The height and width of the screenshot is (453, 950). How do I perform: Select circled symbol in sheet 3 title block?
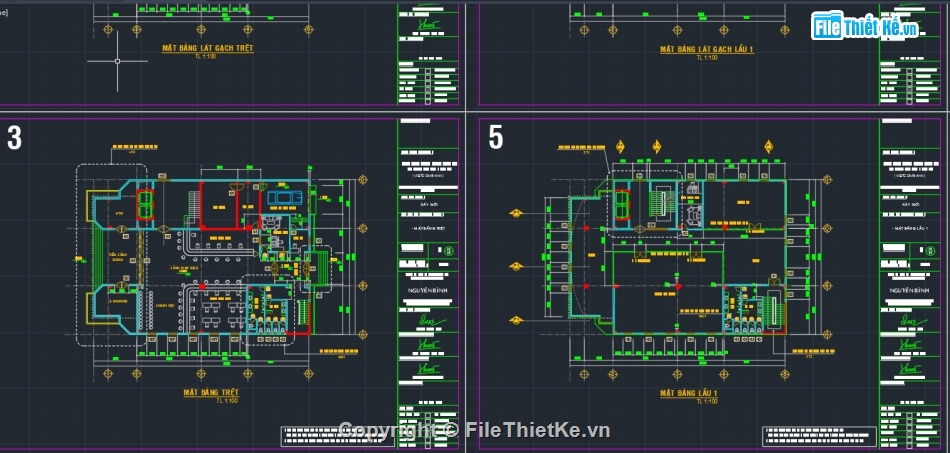[448, 250]
